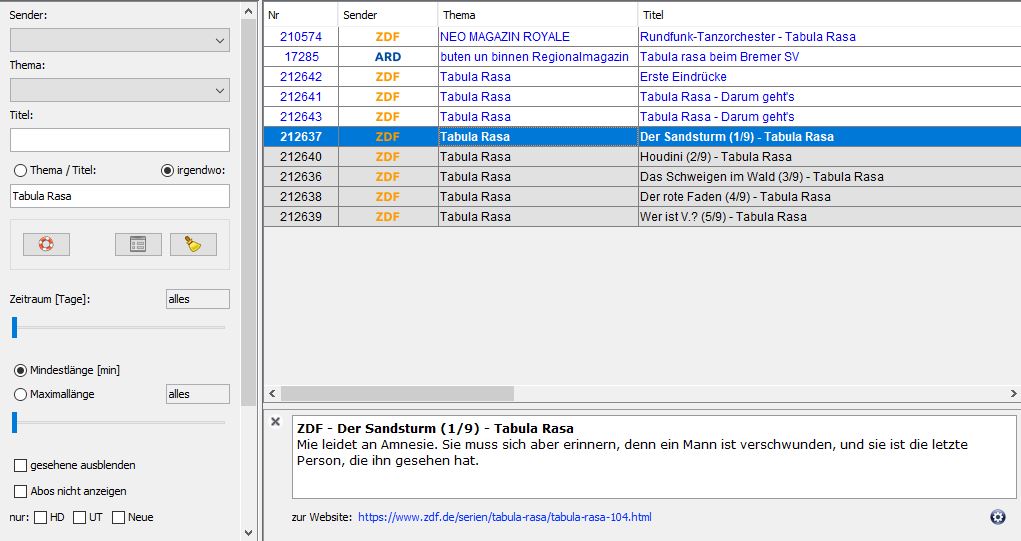
Task: Select the 'Thema / Titel' radio option
Action: (x=20, y=170)
